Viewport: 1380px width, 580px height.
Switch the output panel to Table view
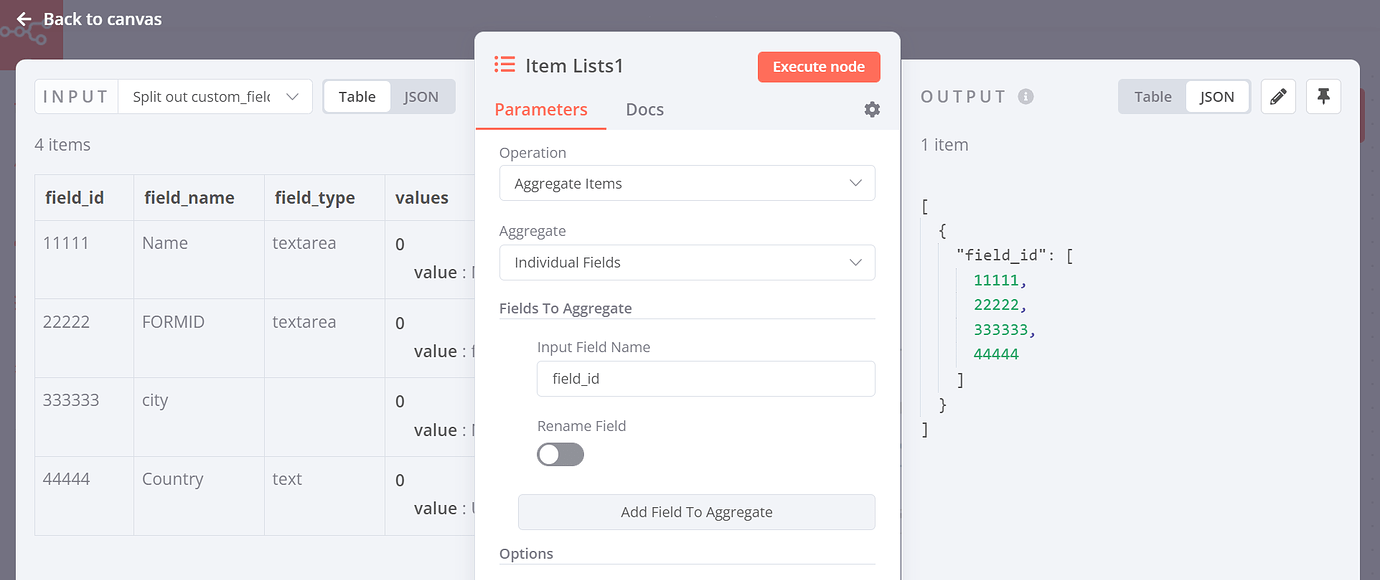point(1152,96)
